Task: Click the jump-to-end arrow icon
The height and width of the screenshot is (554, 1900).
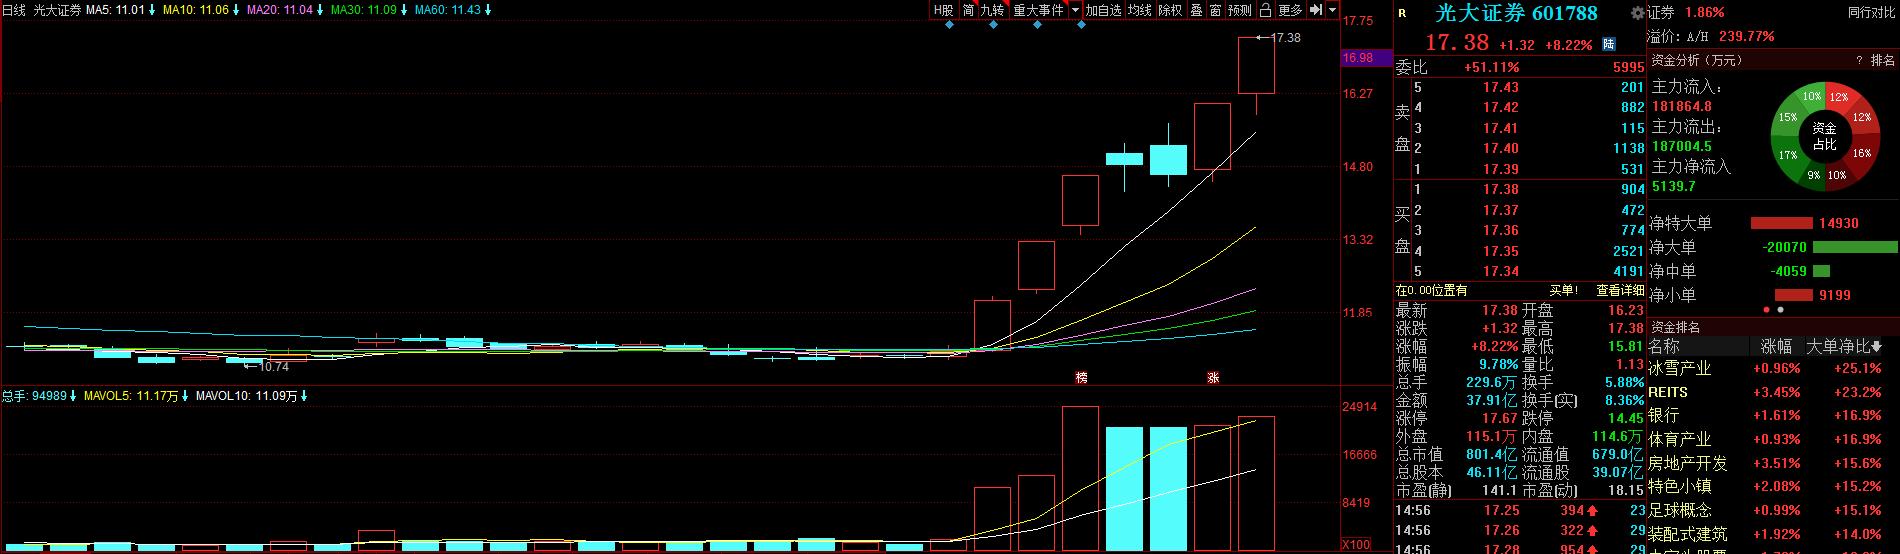Action: coord(1315,10)
